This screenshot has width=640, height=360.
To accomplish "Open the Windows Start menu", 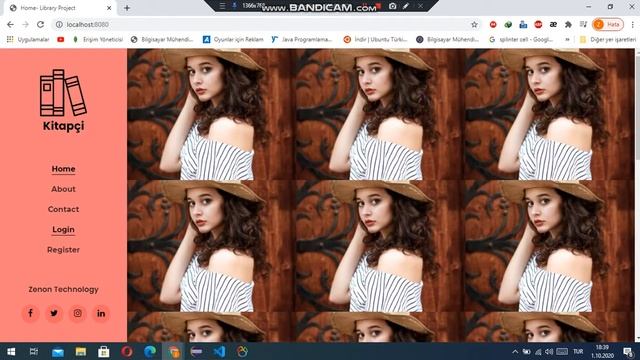I will click(11, 351).
